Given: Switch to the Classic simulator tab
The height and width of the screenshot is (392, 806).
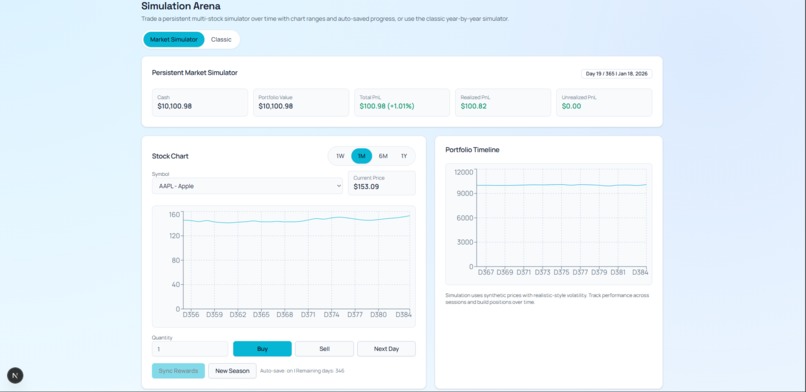Looking at the screenshot, I should (x=221, y=40).
